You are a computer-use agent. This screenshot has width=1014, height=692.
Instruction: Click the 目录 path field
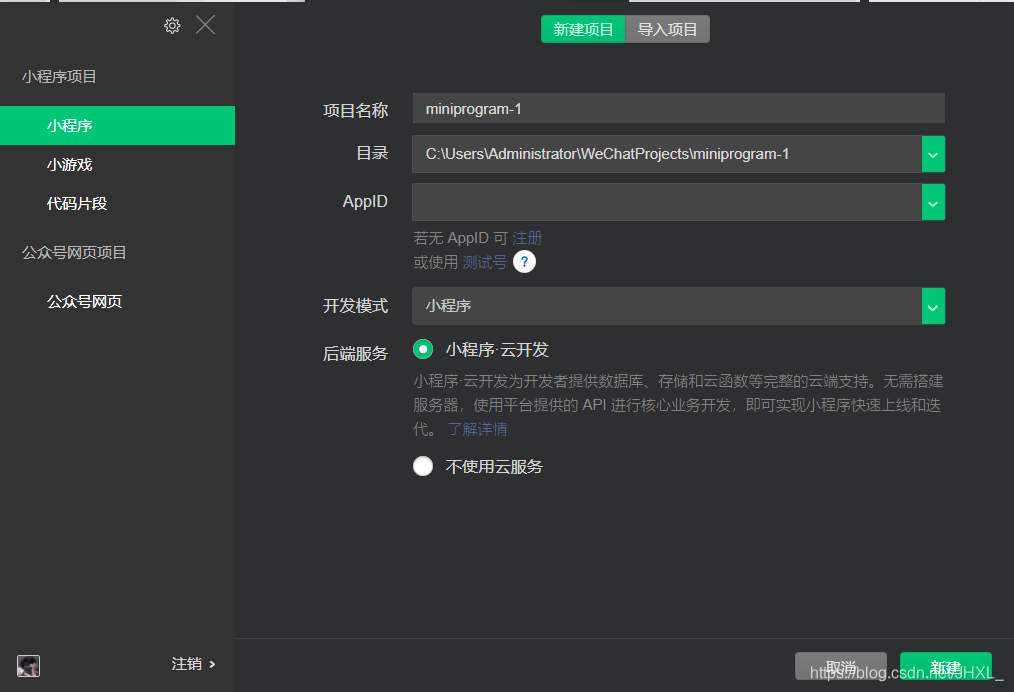(667, 154)
